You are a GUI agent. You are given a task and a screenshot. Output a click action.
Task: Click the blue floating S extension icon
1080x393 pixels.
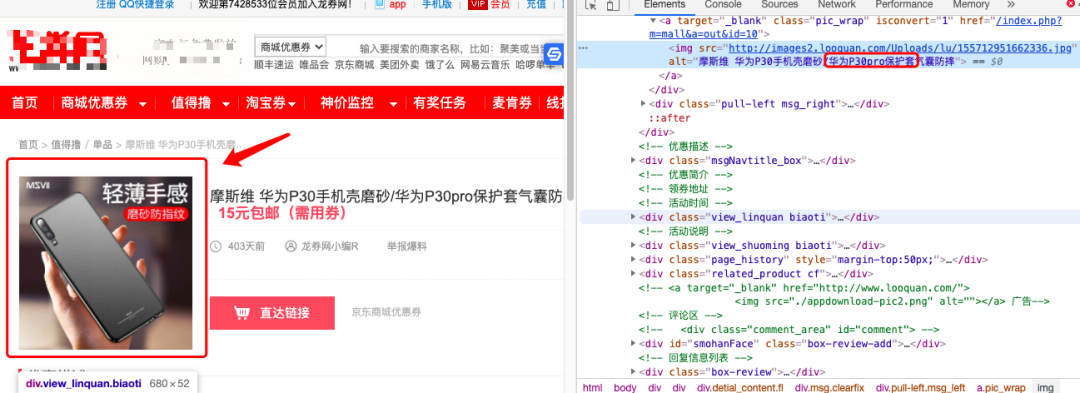tap(554, 55)
